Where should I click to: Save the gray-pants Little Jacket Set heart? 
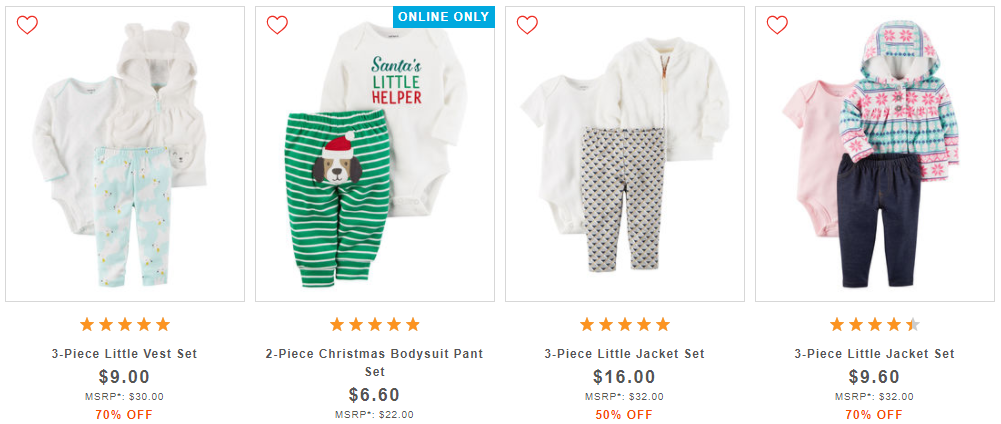pyautogui.click(x=527, y=25)
